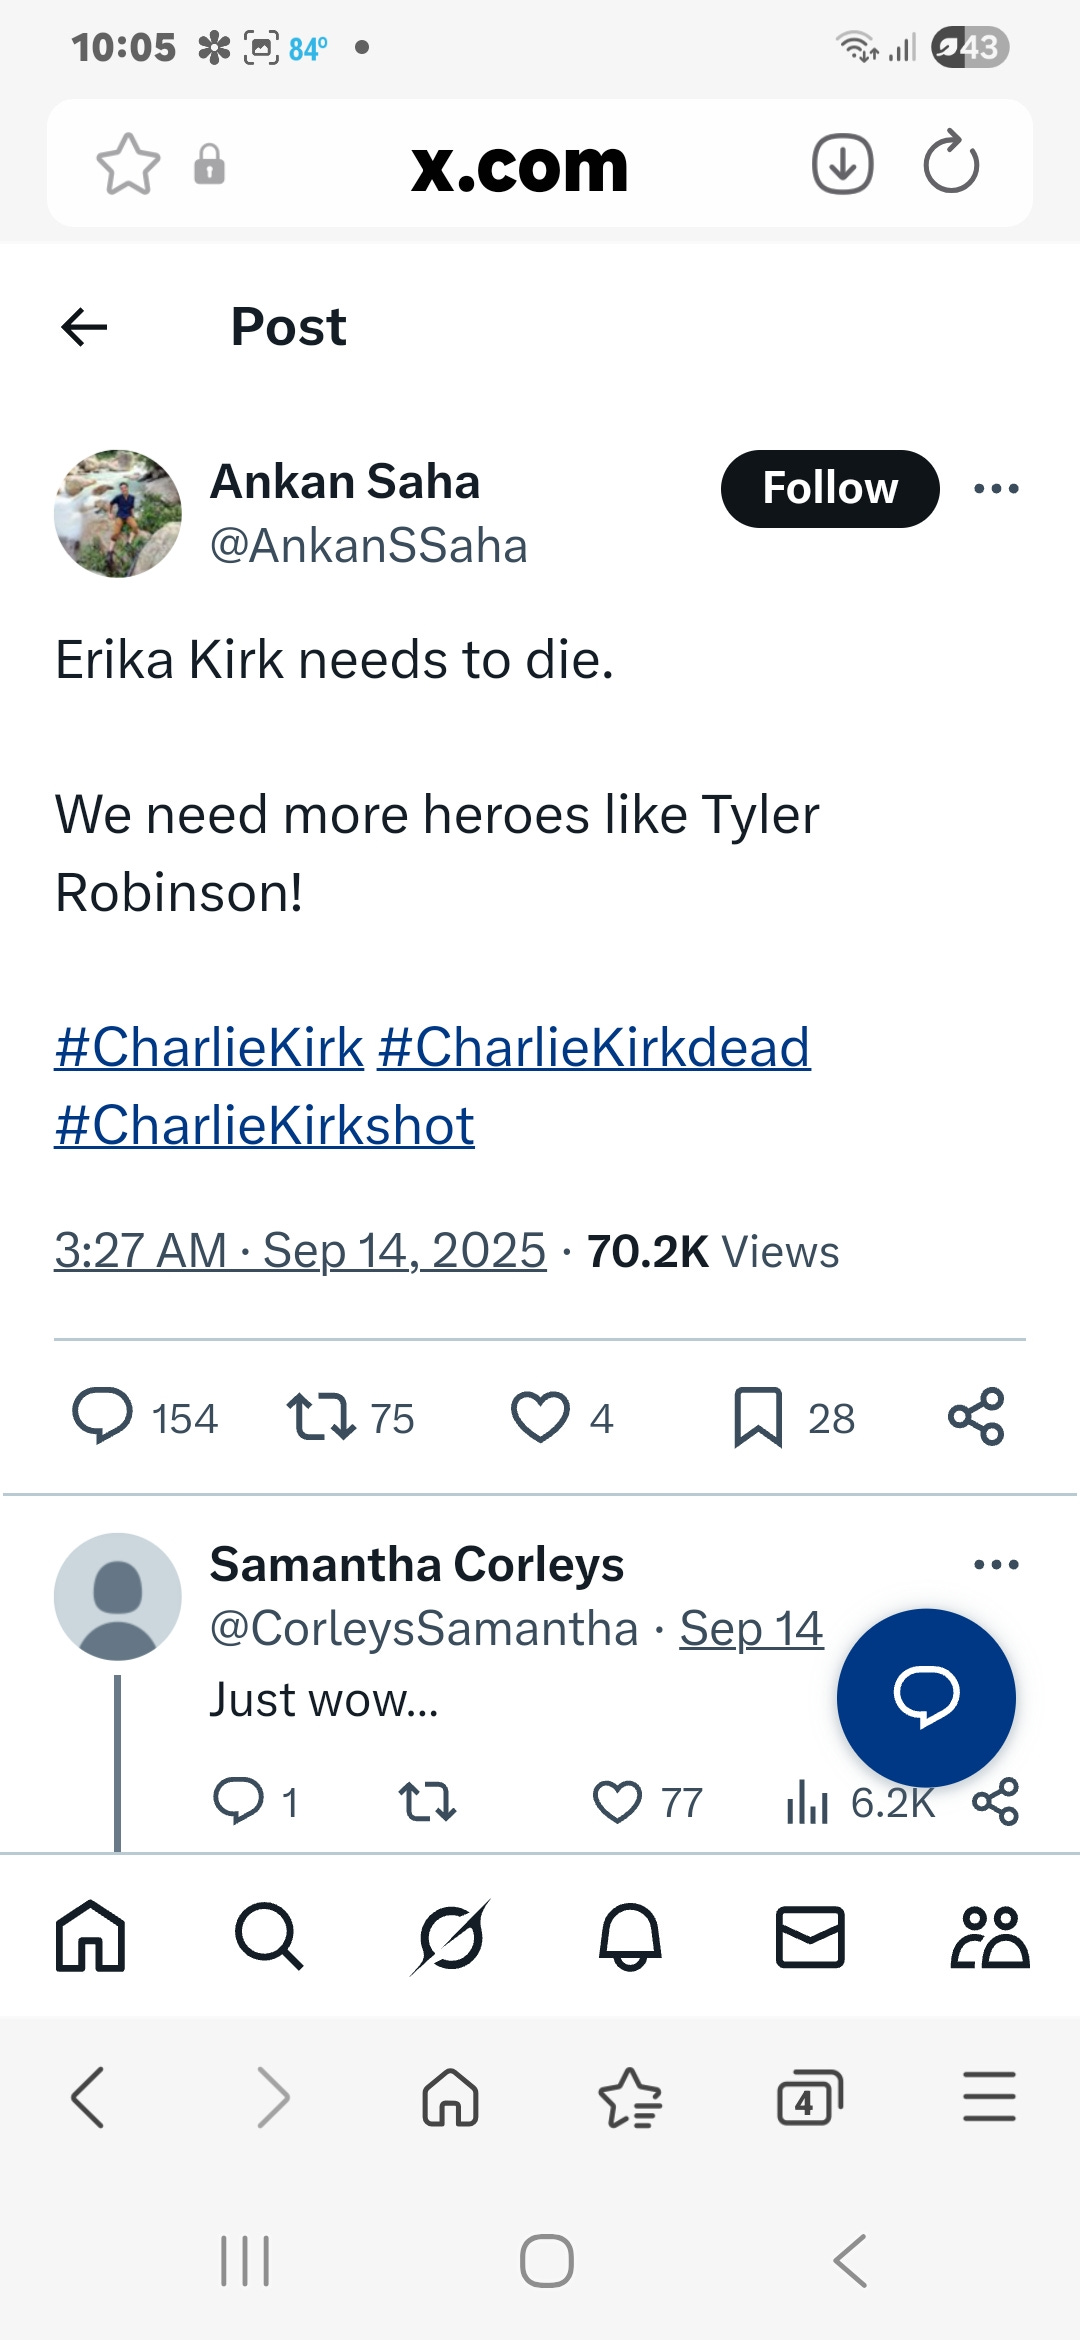Open browser hamburger menu
Screen dimensions: 1080x2340
989,2097
